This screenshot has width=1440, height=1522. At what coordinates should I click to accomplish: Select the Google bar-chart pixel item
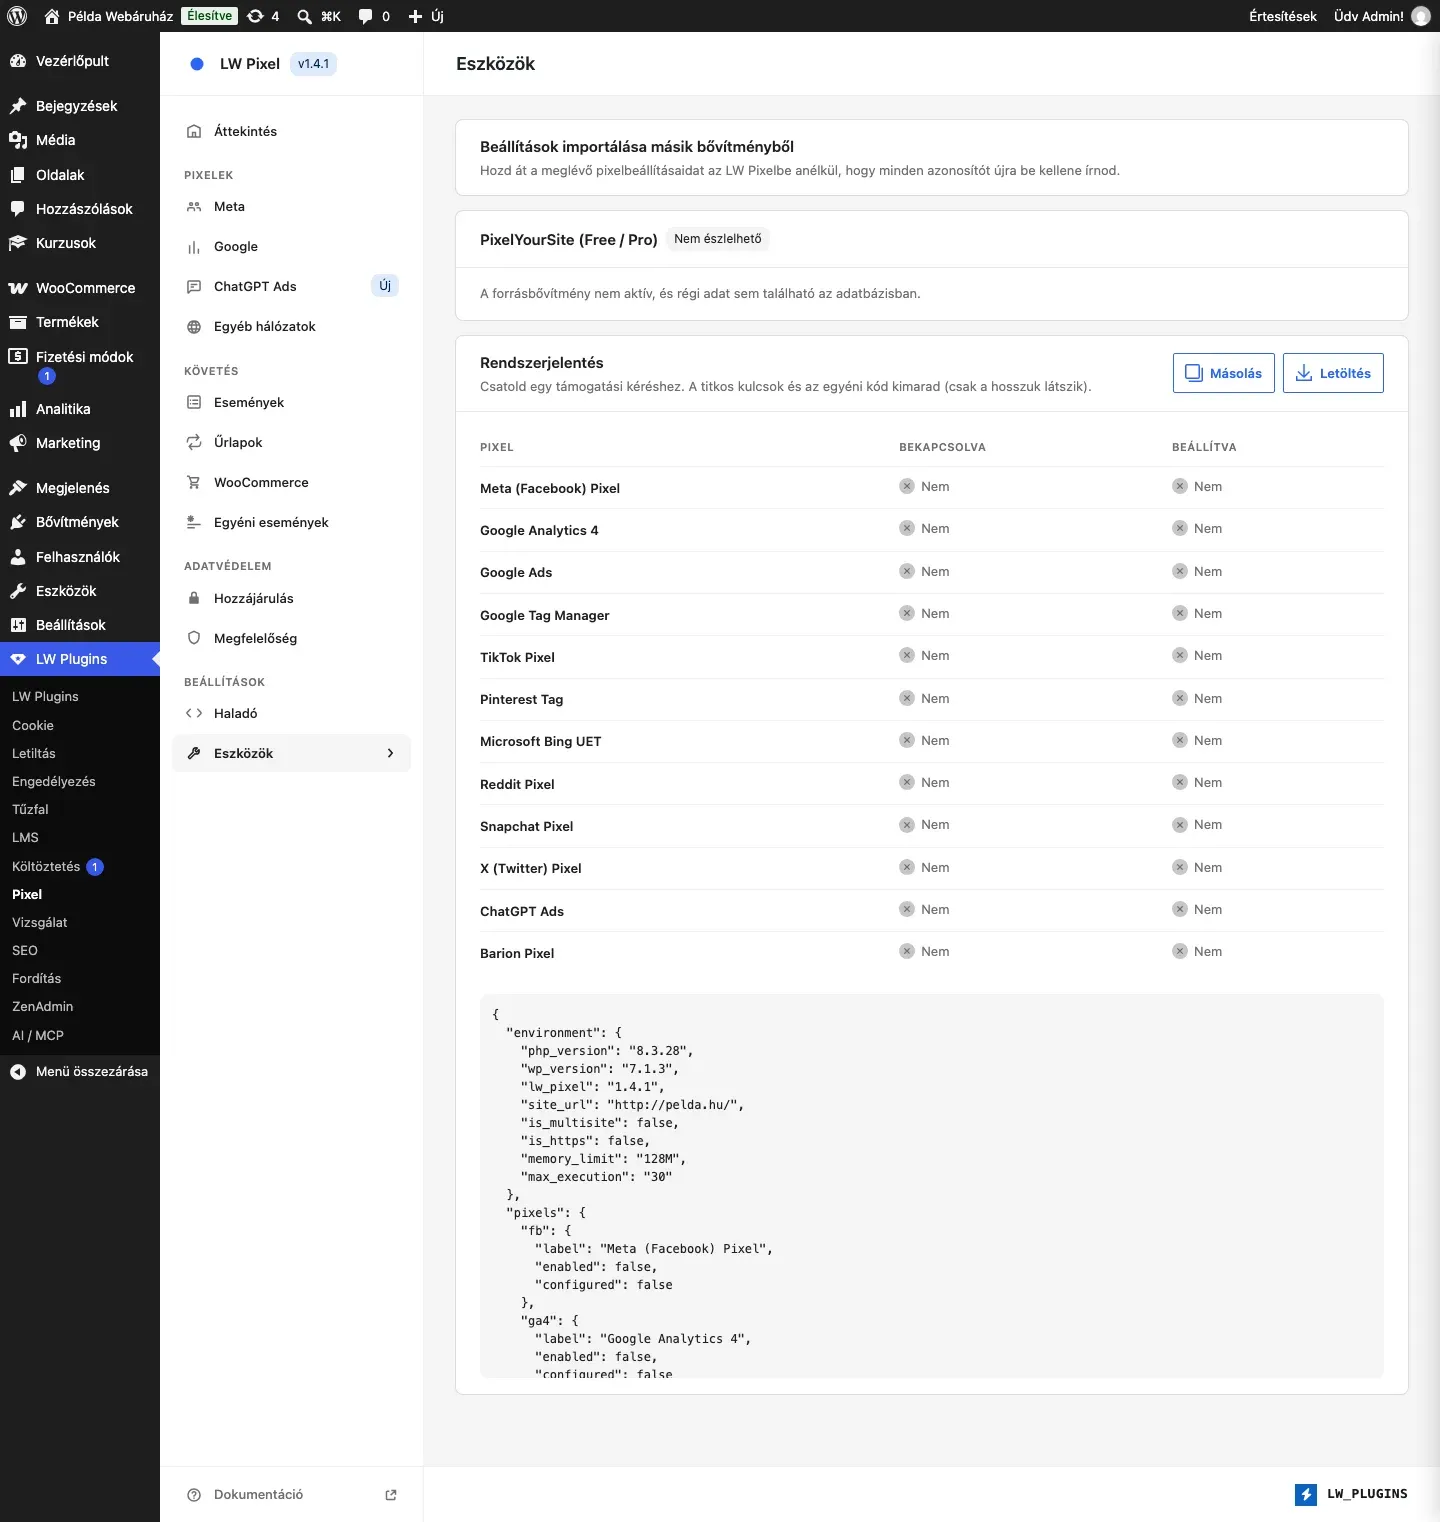pos(291,246)
